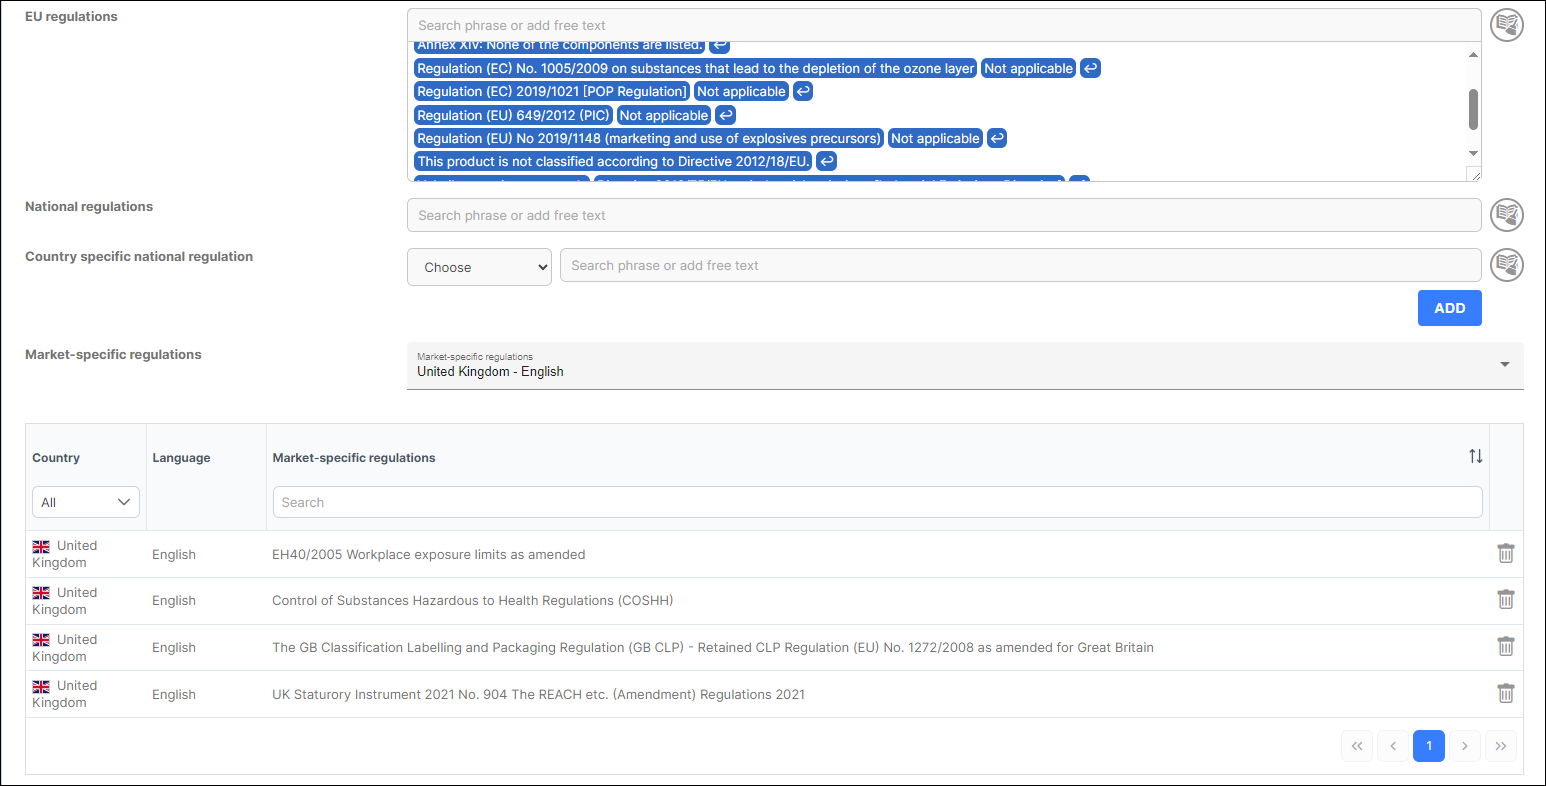This screenshot has width=1546, height=786.
Task: Go to last page of table
Action: tap(1501, 746)
